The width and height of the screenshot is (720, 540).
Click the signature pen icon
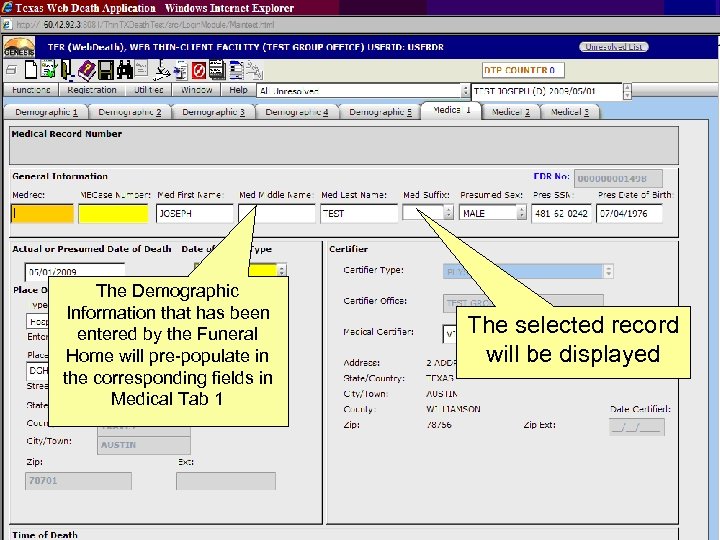[x=162, y=70]
